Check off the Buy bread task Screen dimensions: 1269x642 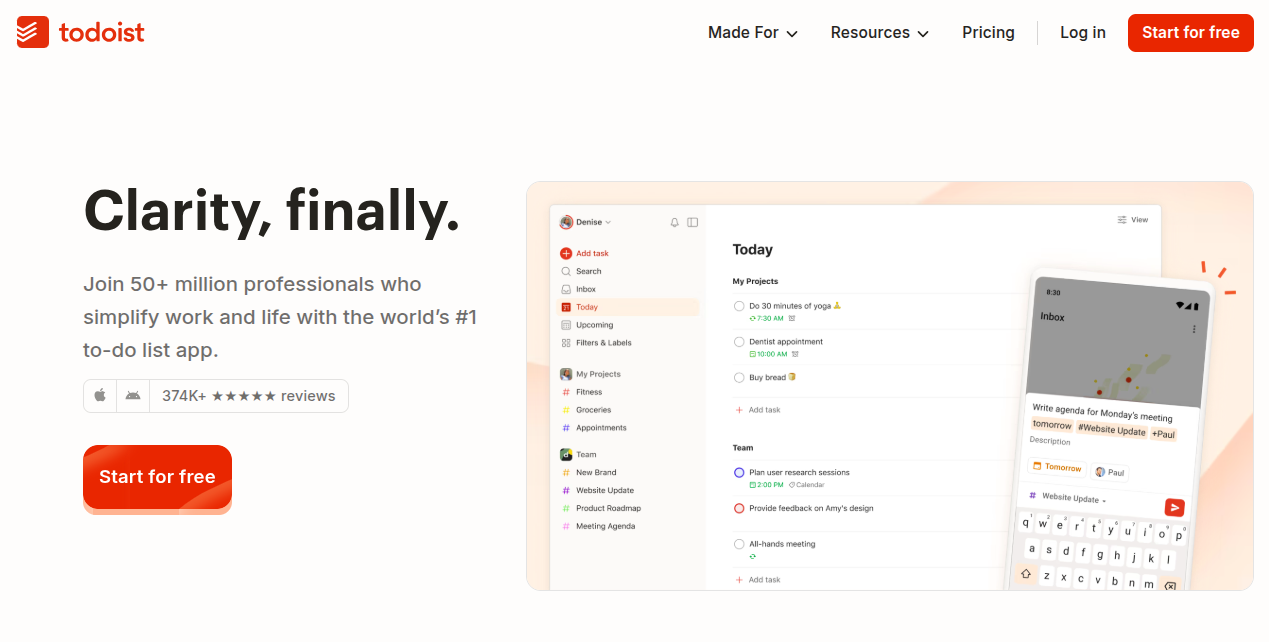coord(739,378)
